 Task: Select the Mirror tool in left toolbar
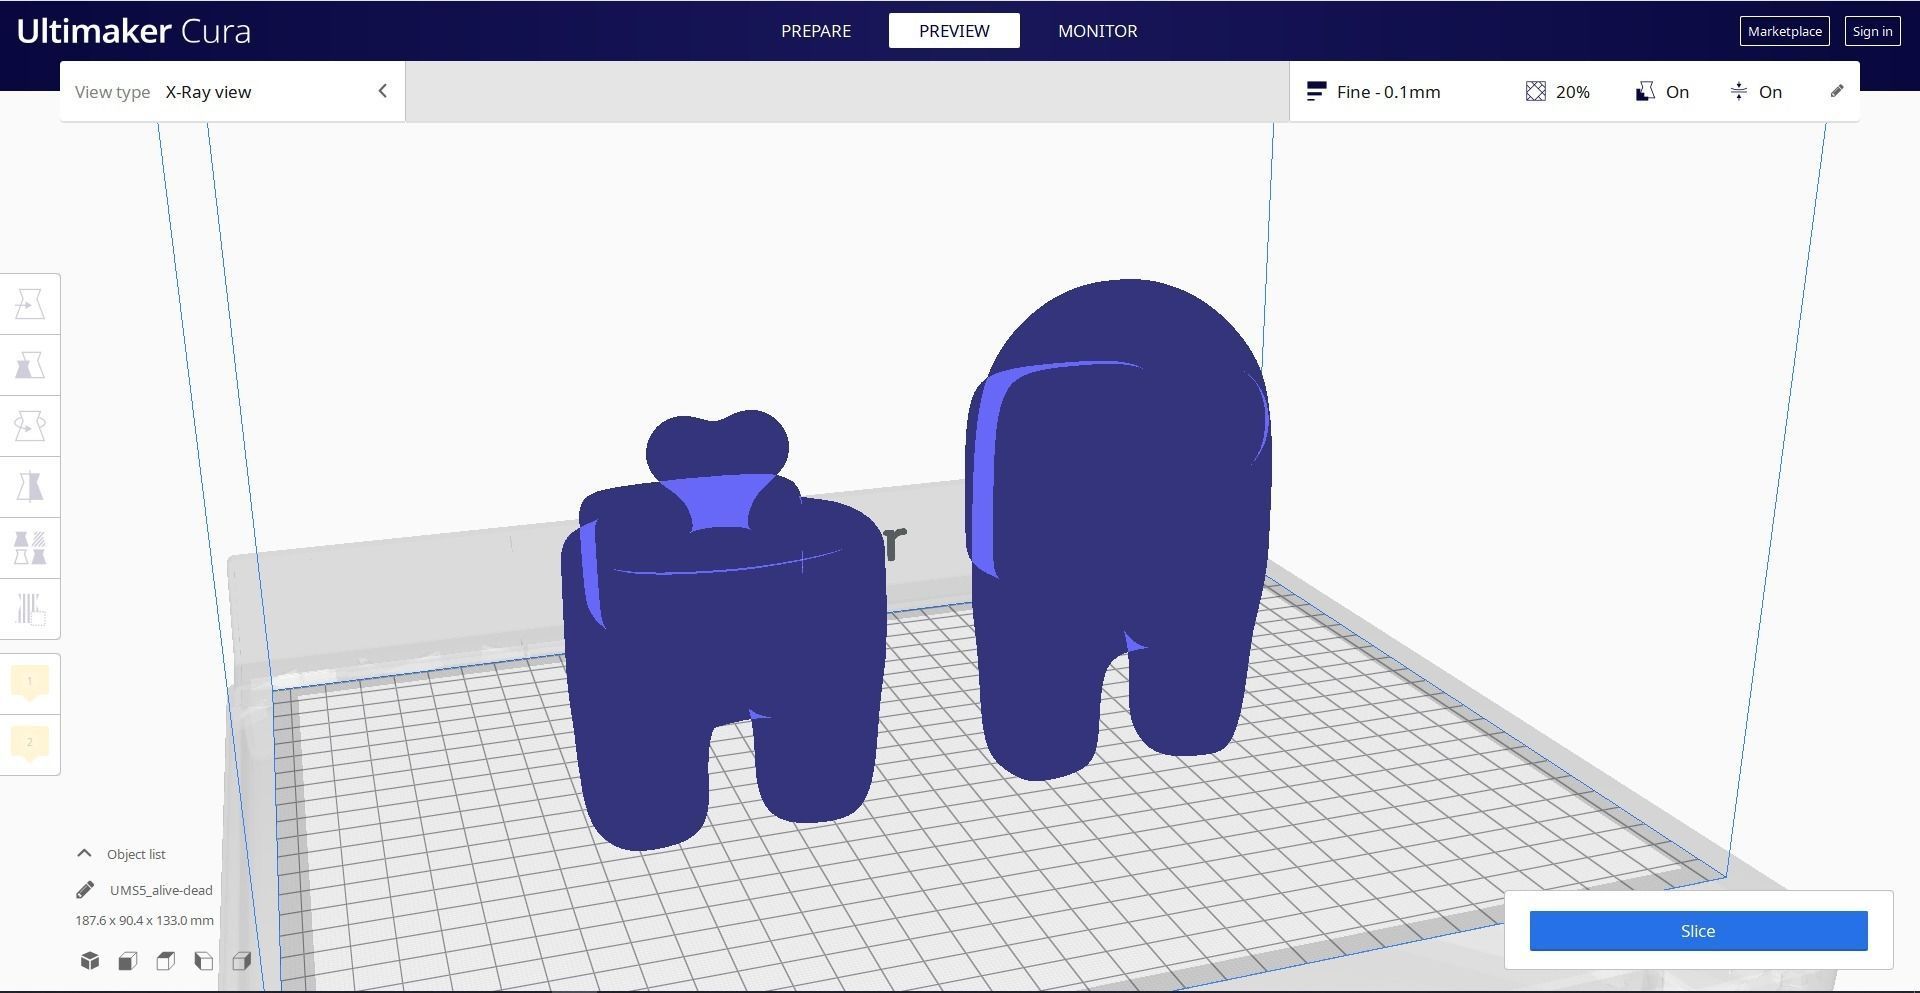point(30,487)
